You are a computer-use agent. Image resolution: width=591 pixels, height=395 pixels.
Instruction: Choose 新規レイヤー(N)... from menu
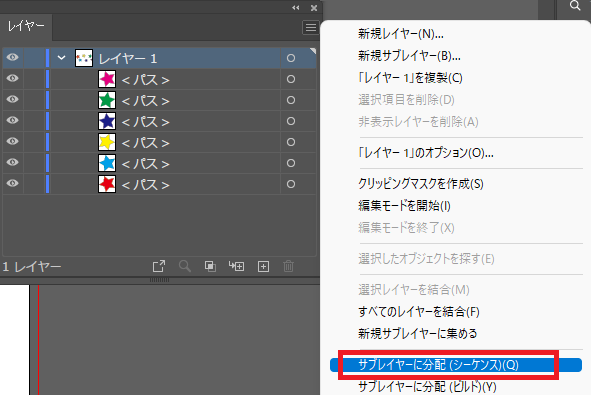(x=400, y=34)
